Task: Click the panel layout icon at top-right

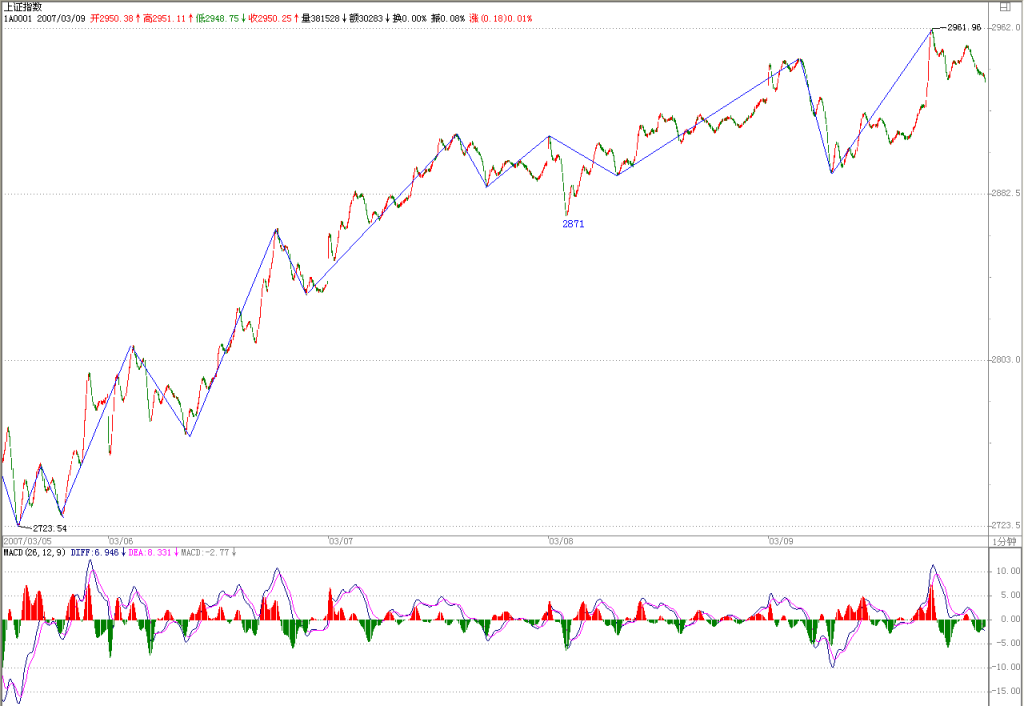Action: tap(1005, 7)
